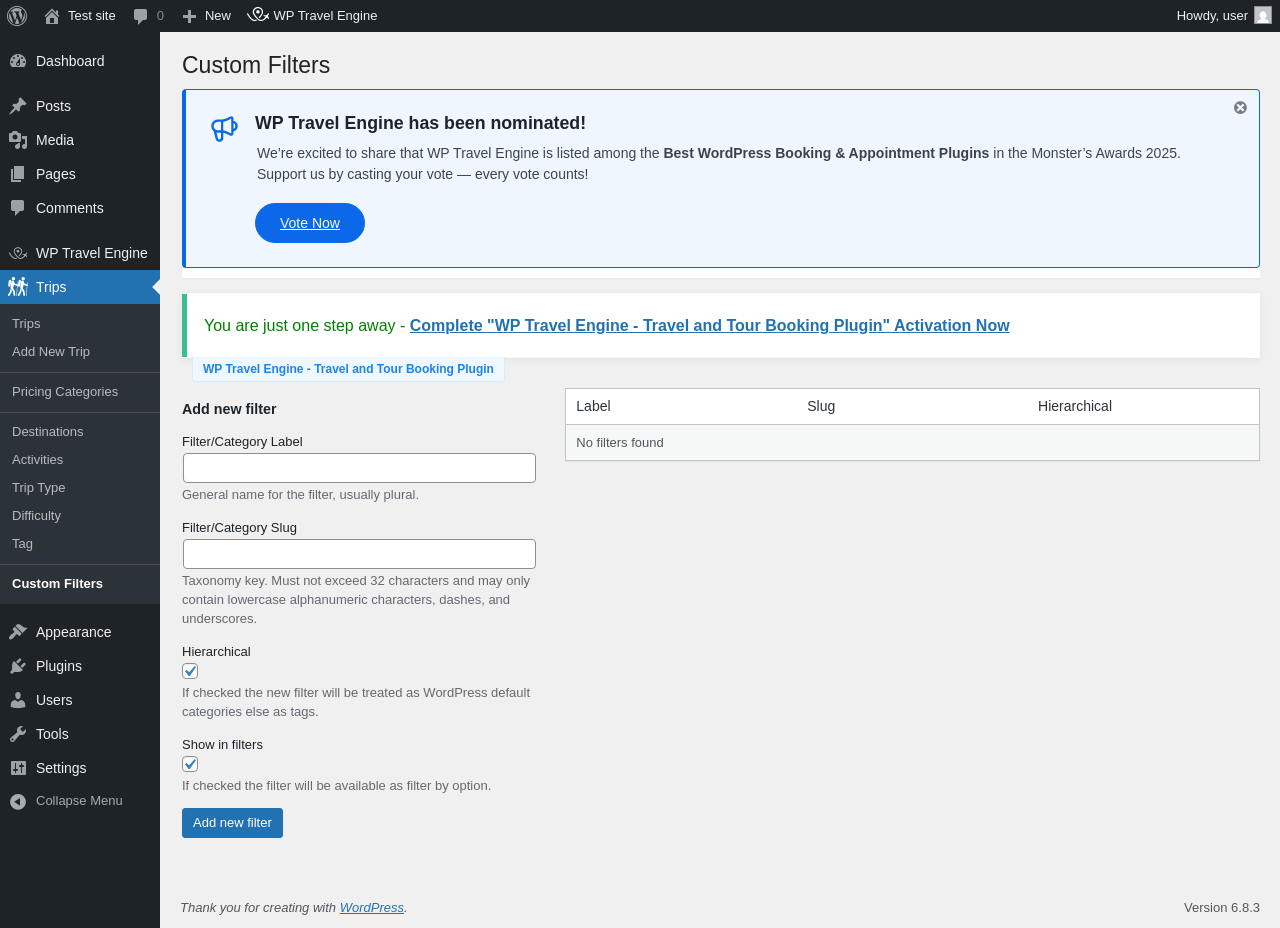Click the Settings sliders icon
Screen dimensions: 1280x928
[18, 768]
